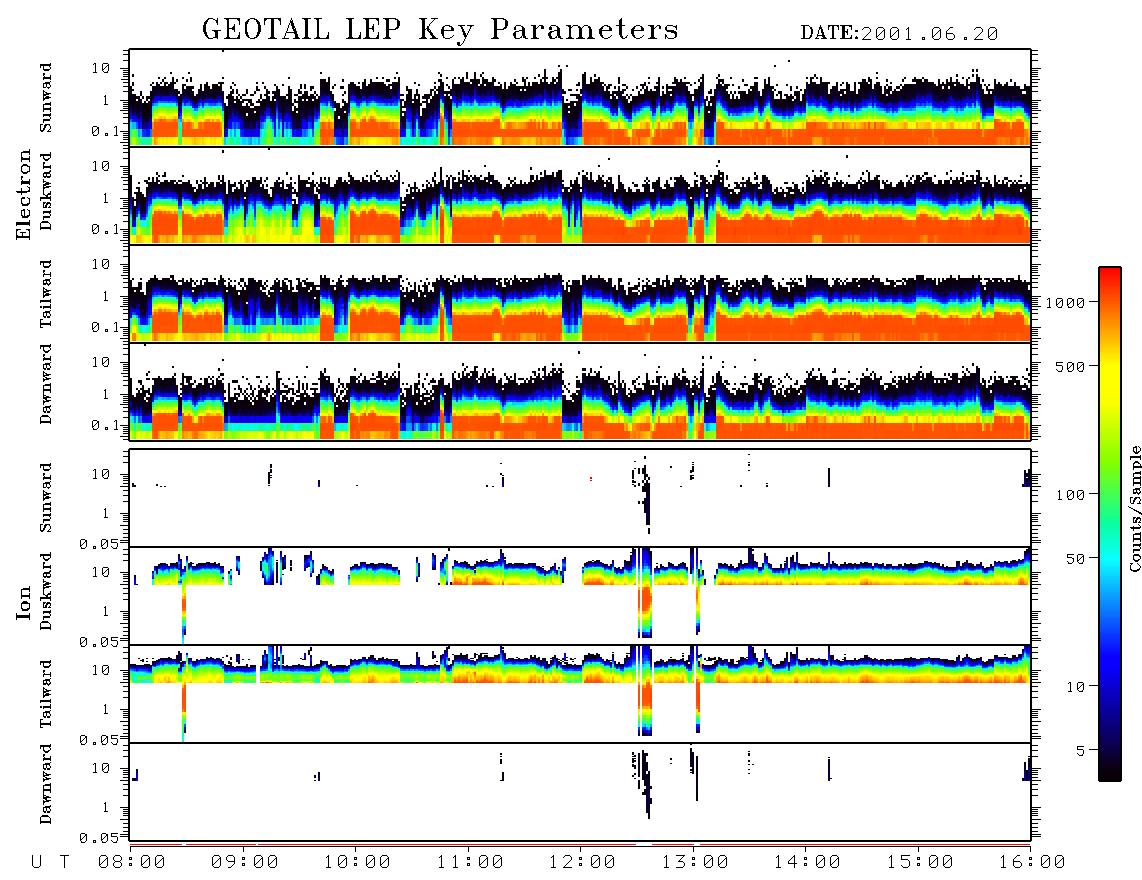Click the GEOTAIL LEP Key Parameters title
Screen dimensions: 1142x880
point(440,30)
